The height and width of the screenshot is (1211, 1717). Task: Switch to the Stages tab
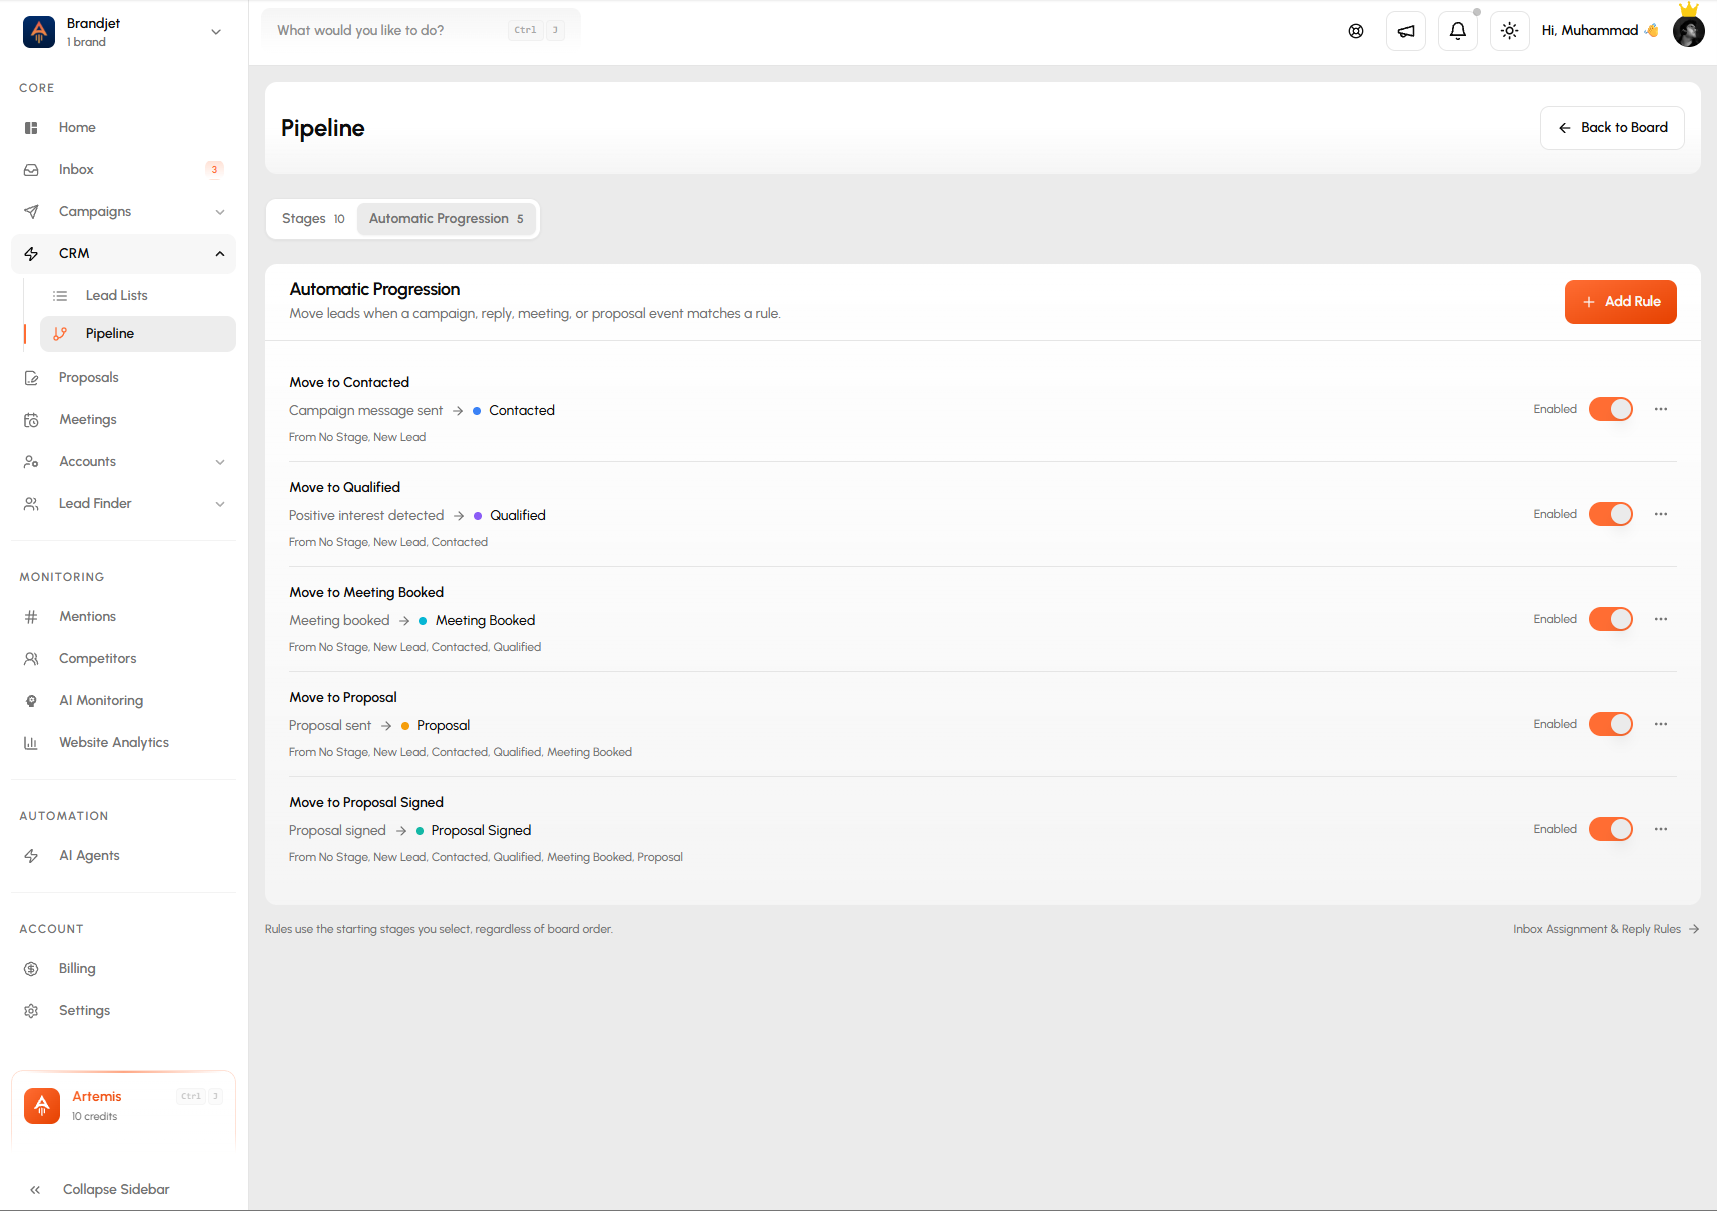[313, 219]
